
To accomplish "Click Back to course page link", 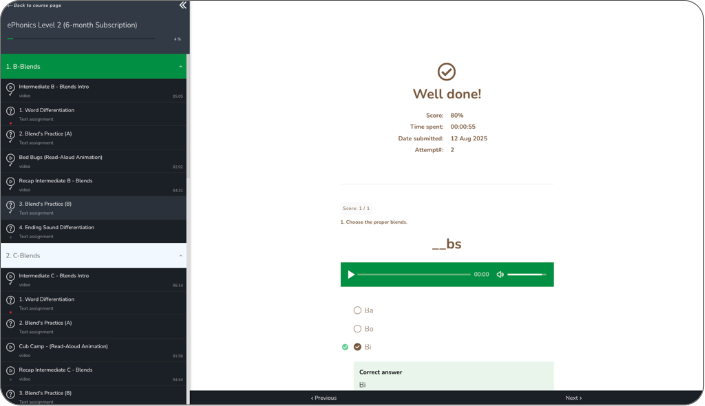I will pos(42,5).
